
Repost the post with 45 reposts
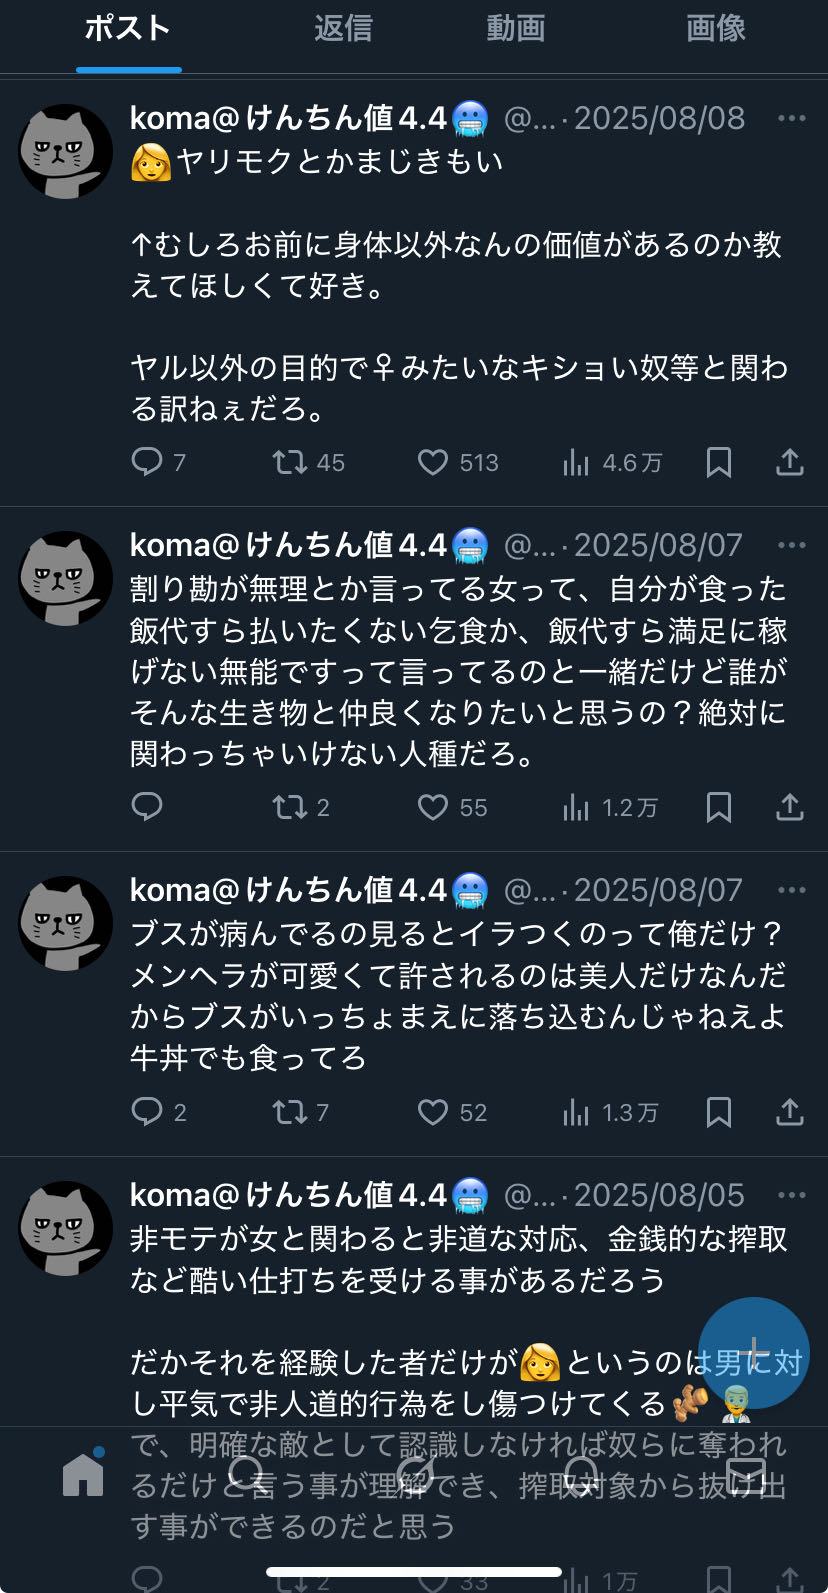coord(290,462)
